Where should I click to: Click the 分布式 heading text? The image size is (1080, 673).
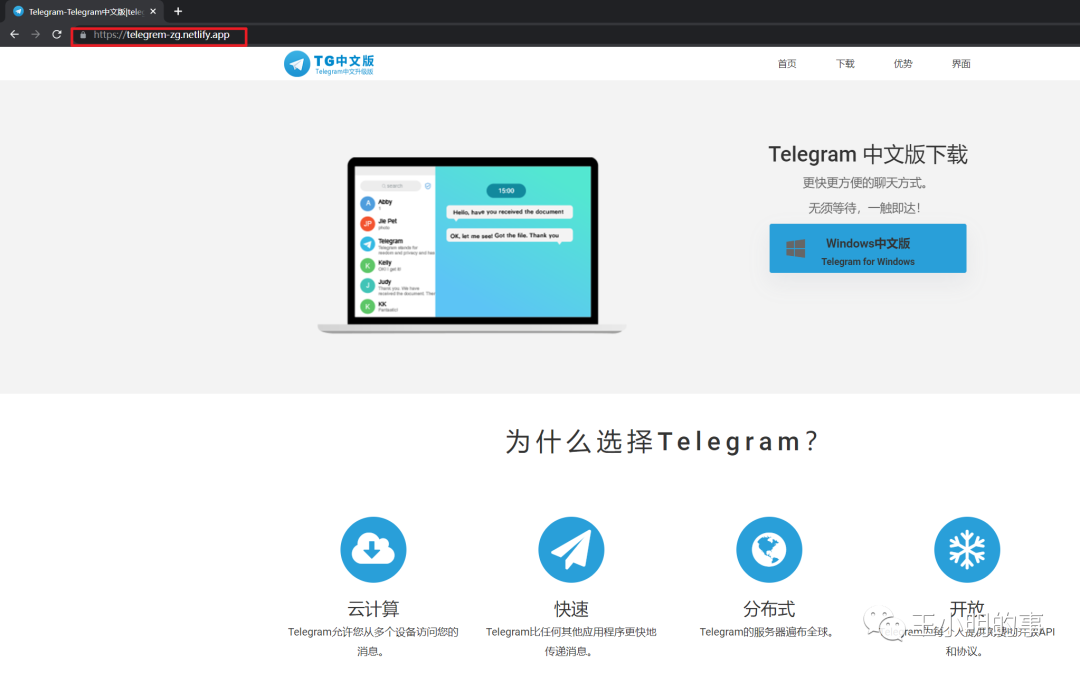coord(769,609)
